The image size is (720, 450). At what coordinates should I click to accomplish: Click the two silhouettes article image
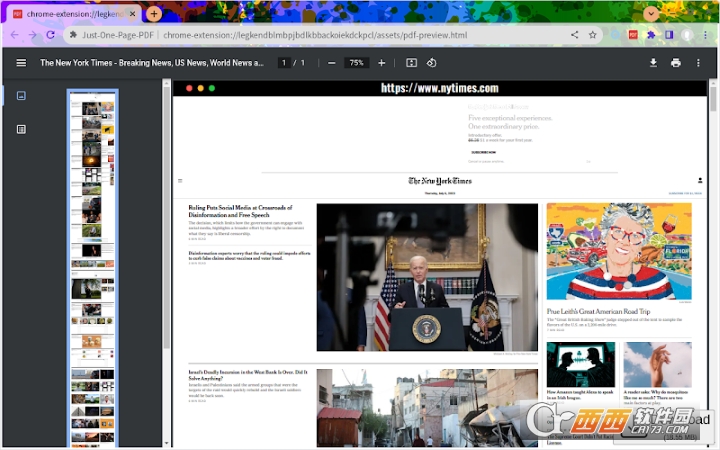[580, 365]
